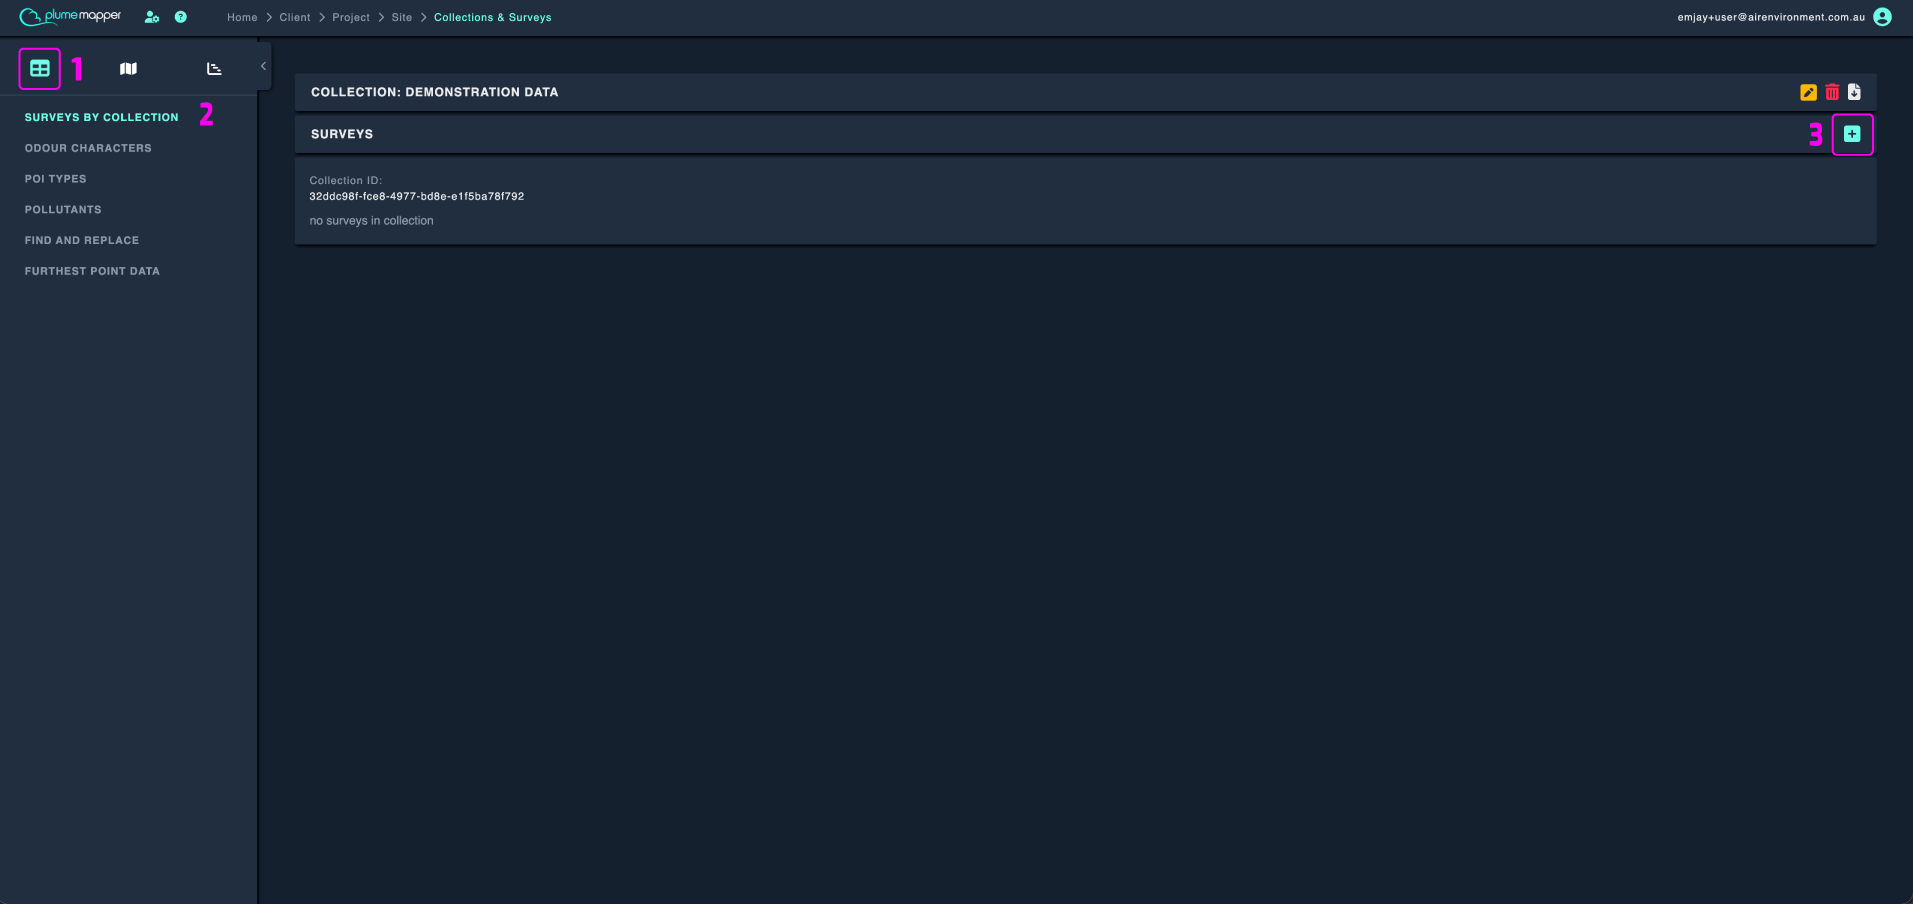The width and height of the screenshot is (1913, 904).
Task: Go to Client breadcrumb
Action: pyautogui.click(x=295, y=17)
